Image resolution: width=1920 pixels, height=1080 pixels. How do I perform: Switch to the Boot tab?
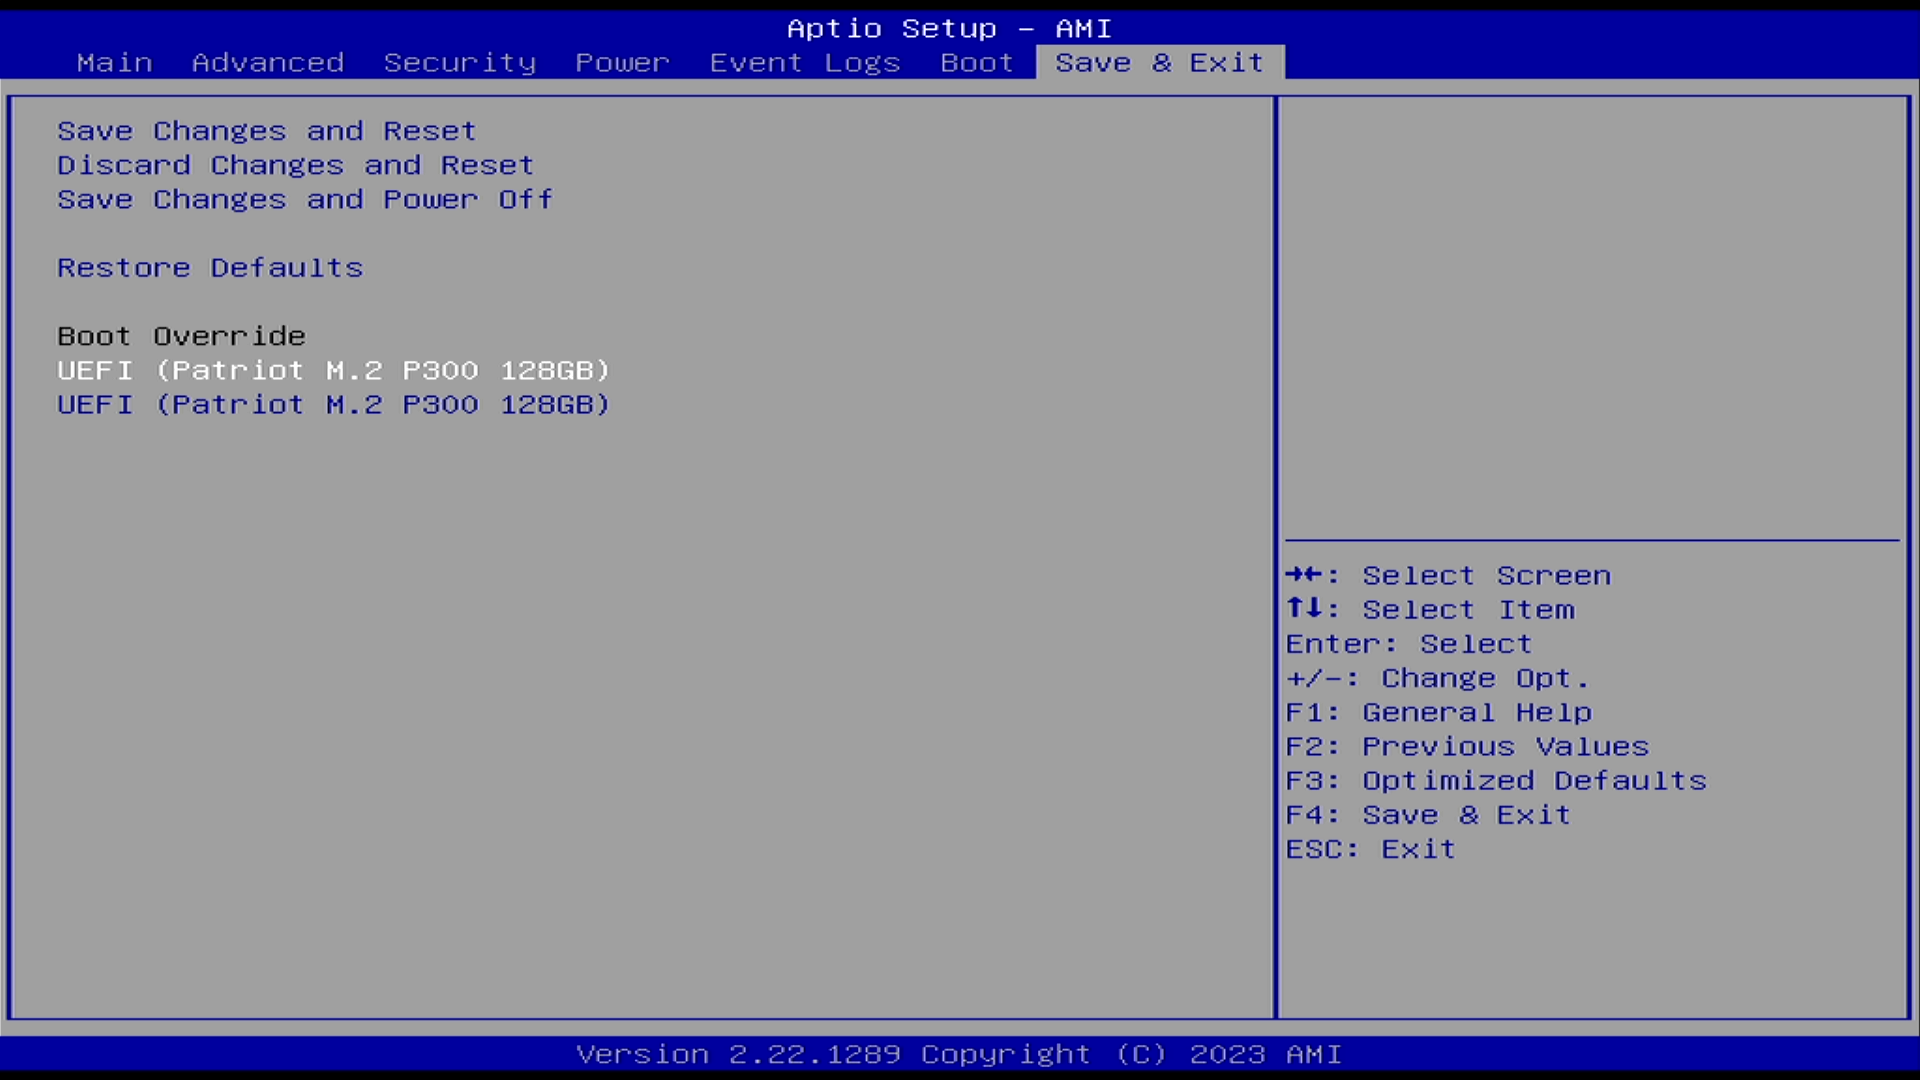(976, 62)
